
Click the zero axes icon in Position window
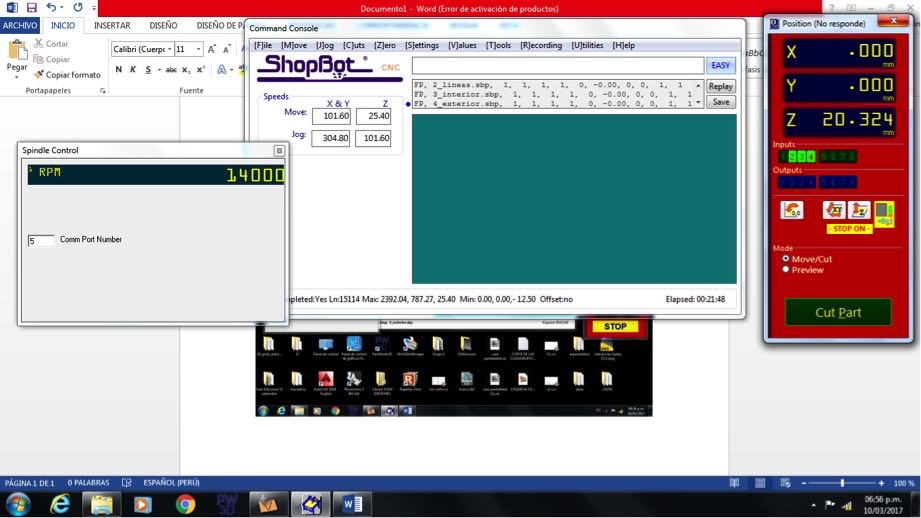[x=792, y=210]
